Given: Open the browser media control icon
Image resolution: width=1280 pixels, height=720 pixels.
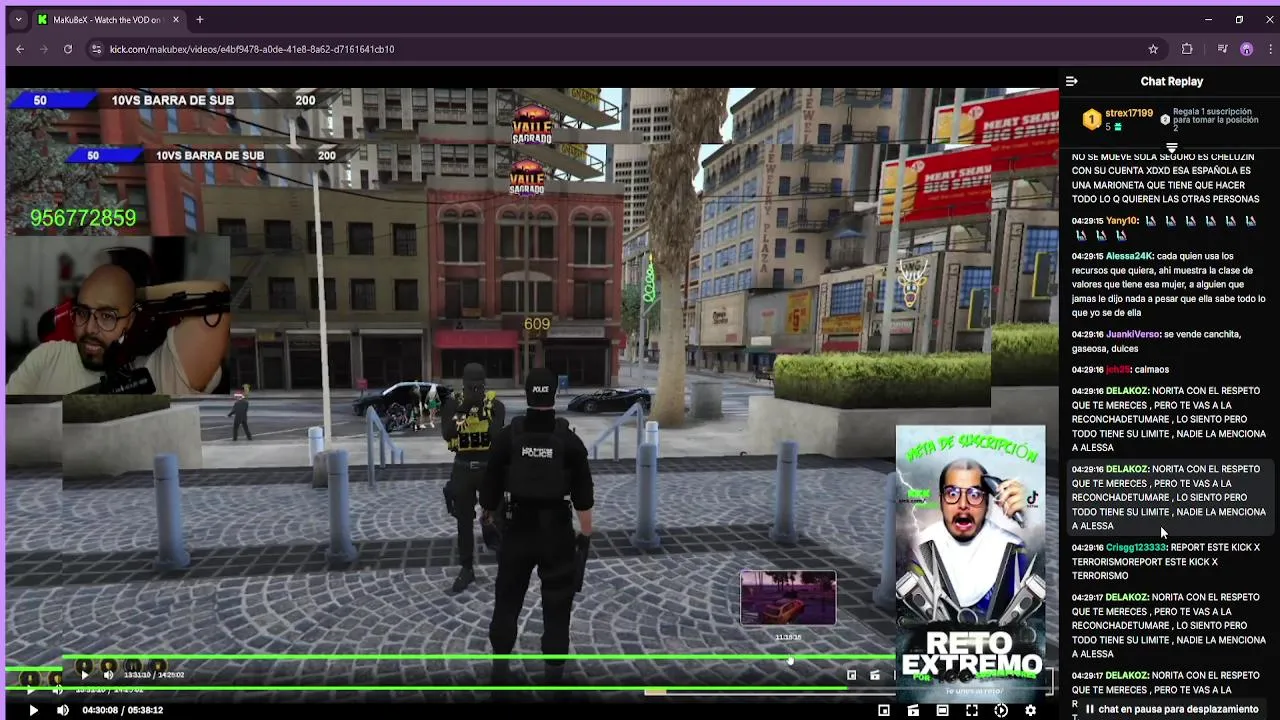Looking at the screenshot, I should (x=1222, y=49).
